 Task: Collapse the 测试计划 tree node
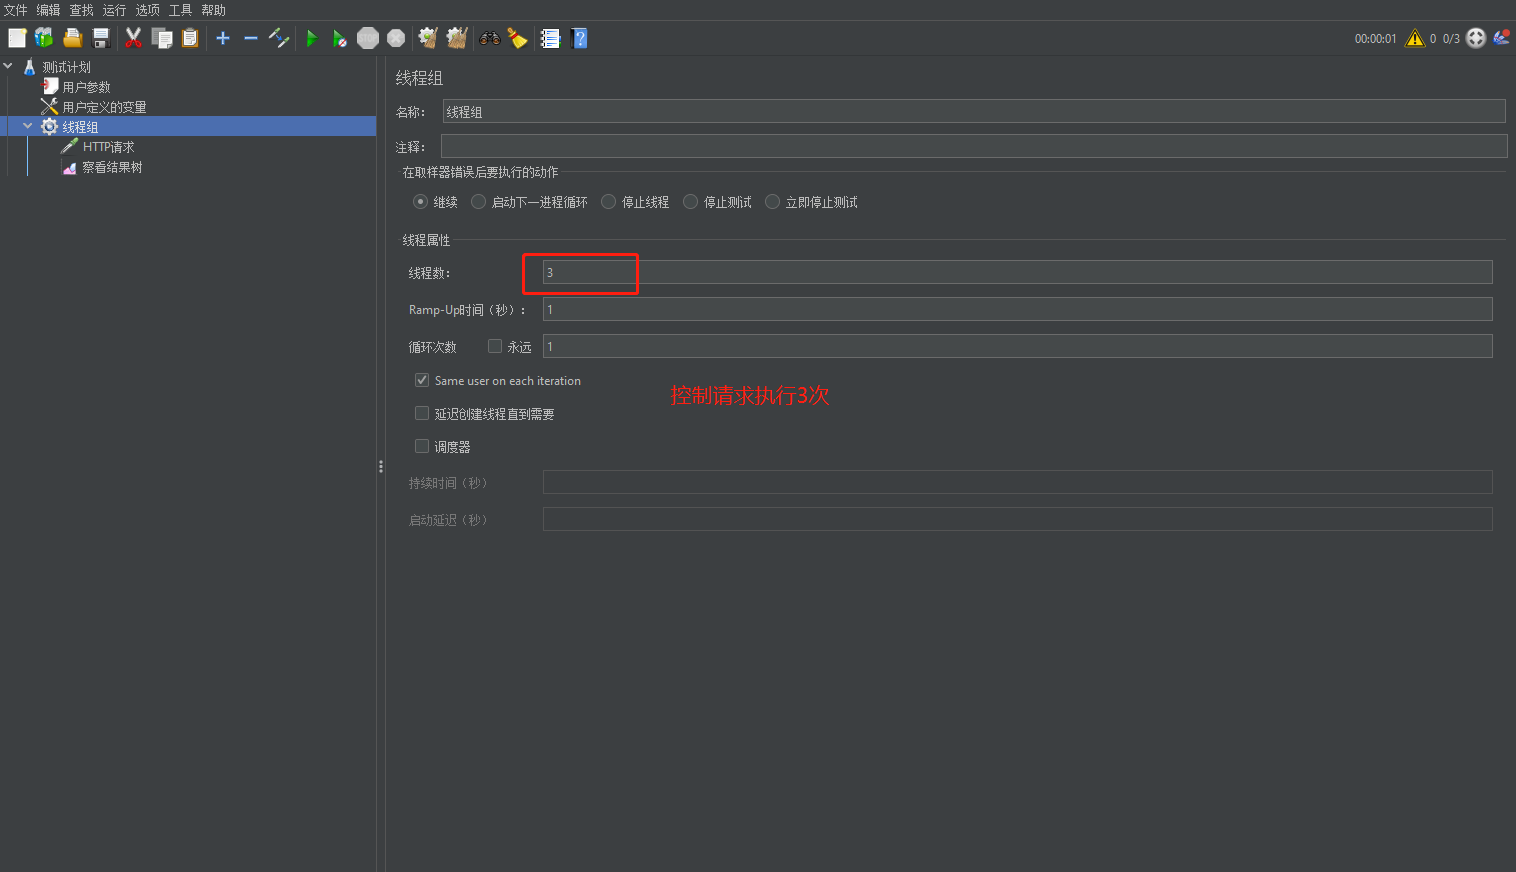point(8,67)
